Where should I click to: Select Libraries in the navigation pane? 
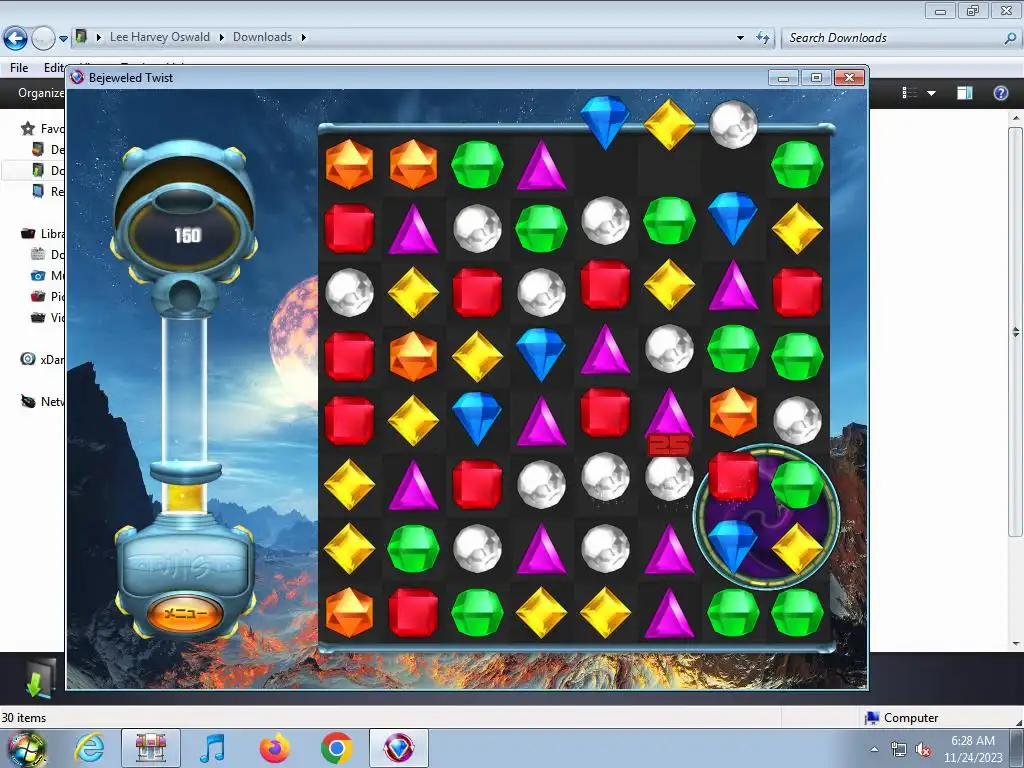(42, 234)
